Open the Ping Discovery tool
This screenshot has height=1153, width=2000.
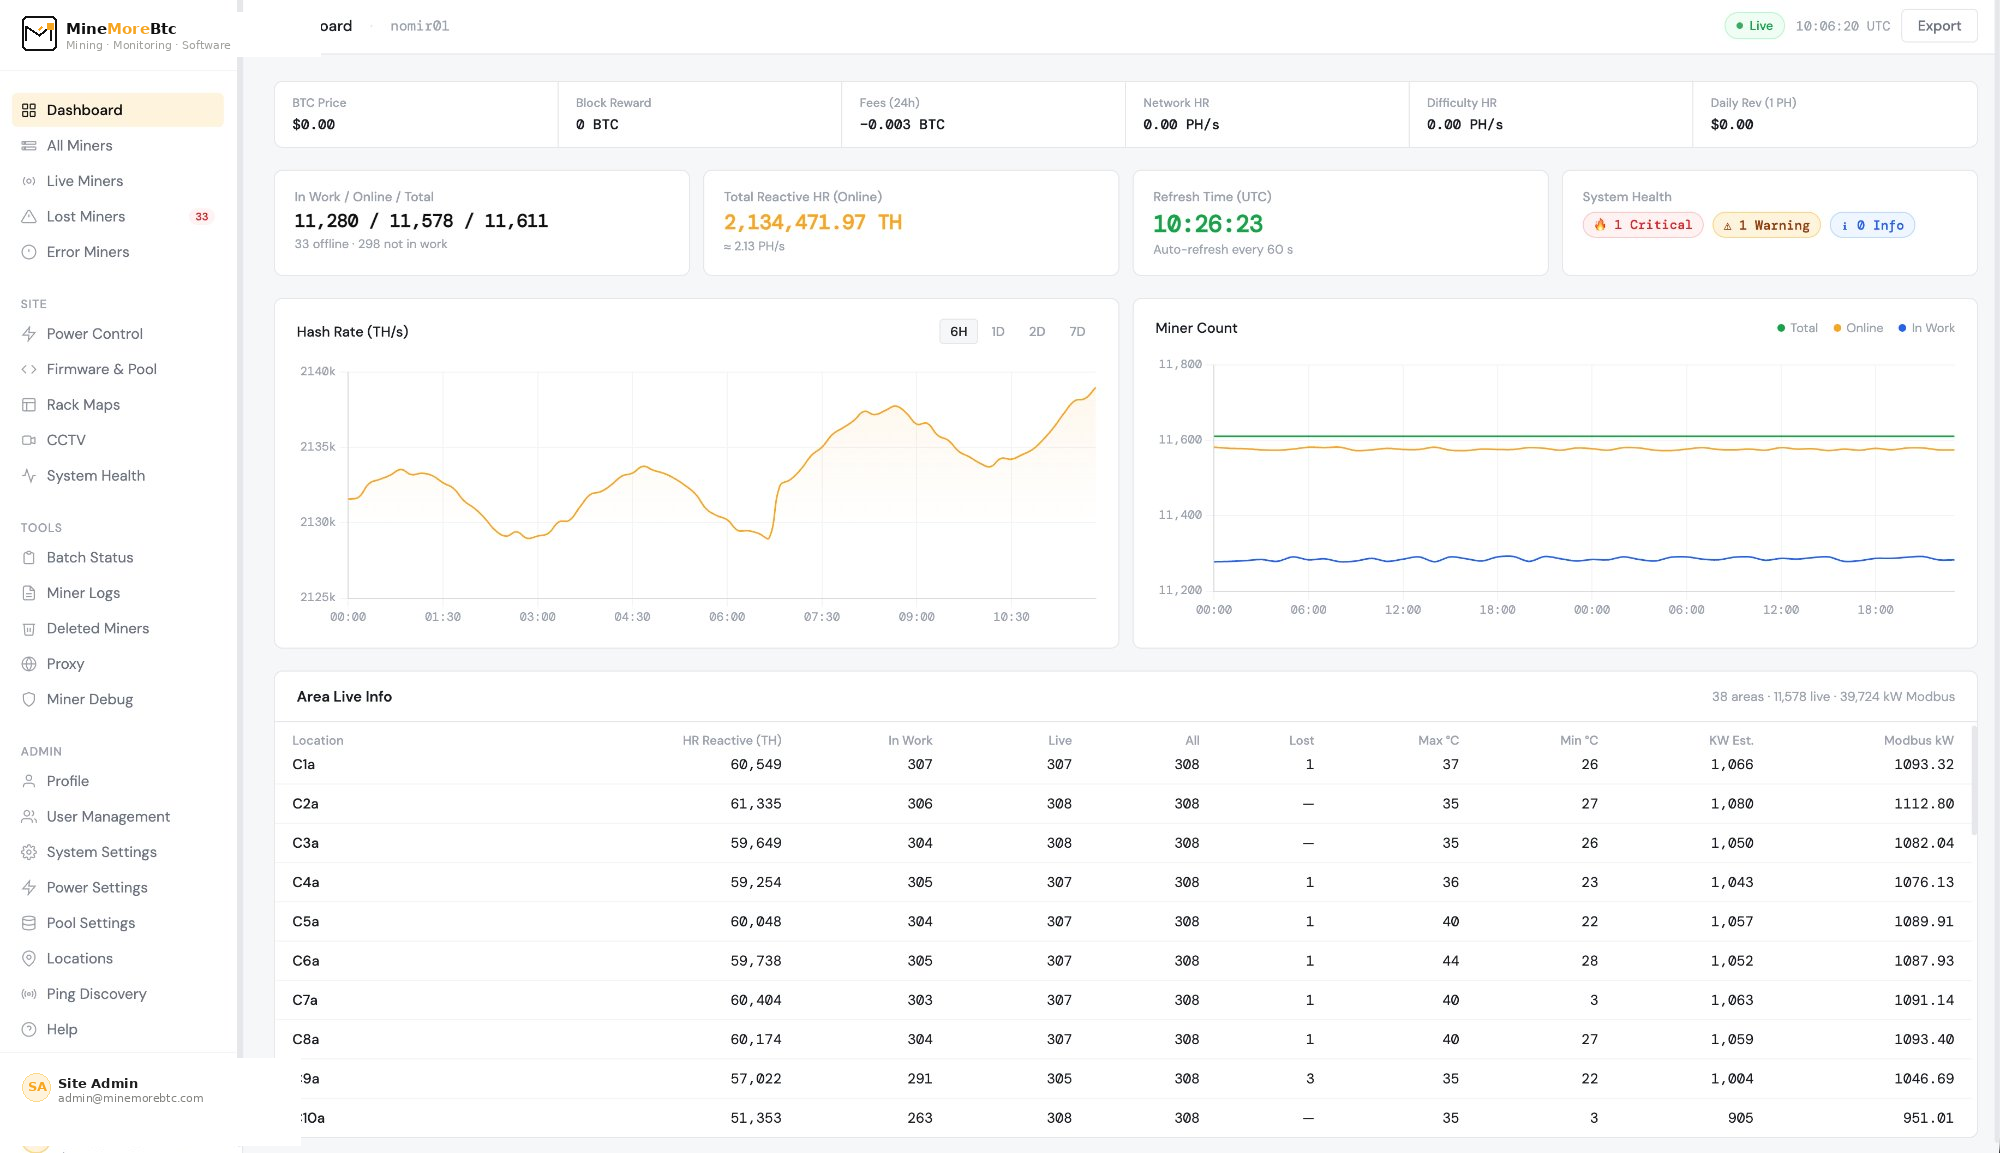pyautogui.click(x=96, y=993)
